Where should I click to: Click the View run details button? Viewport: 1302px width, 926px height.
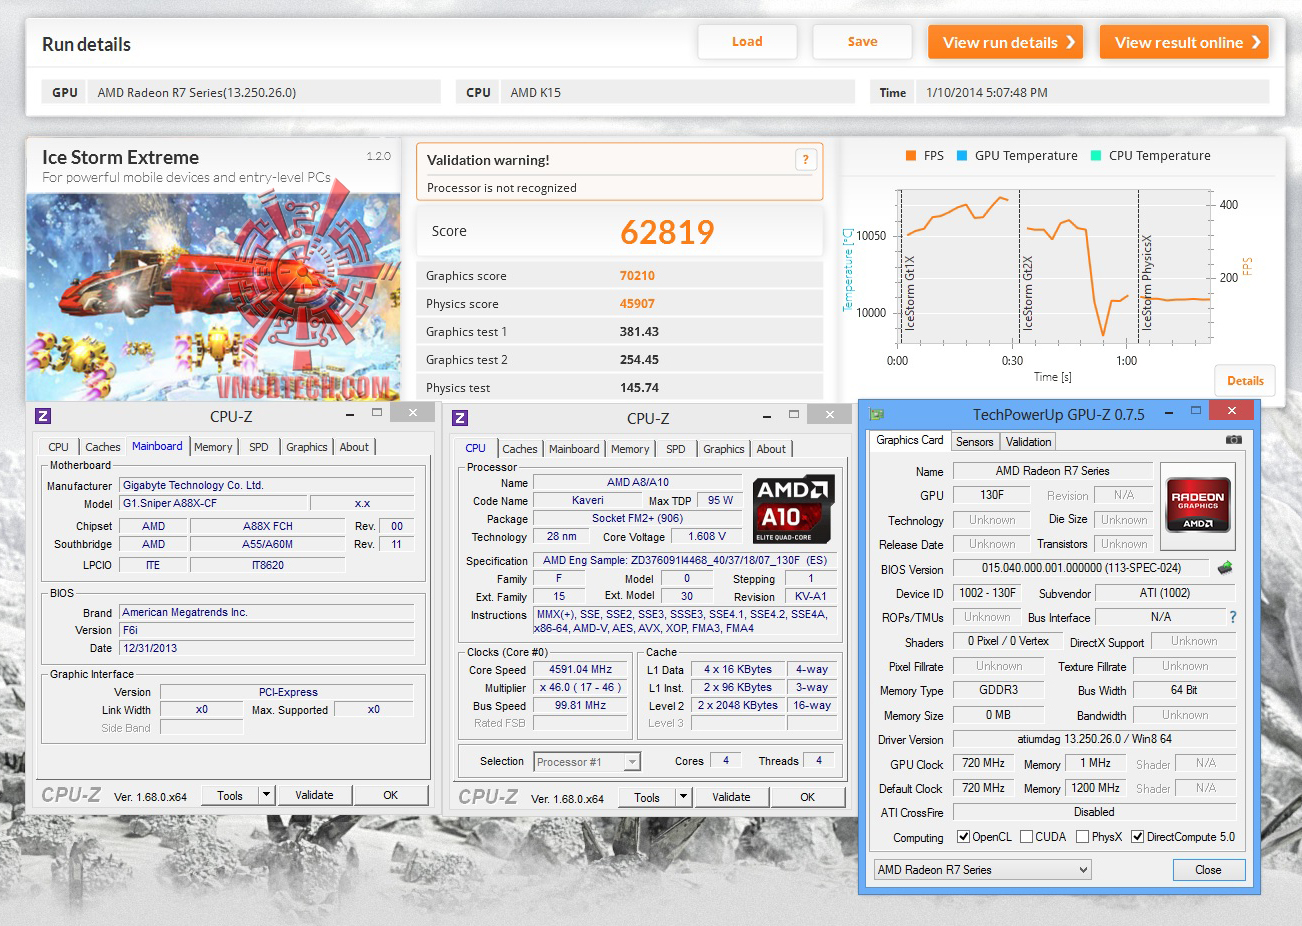click(x=1006, y=42)
